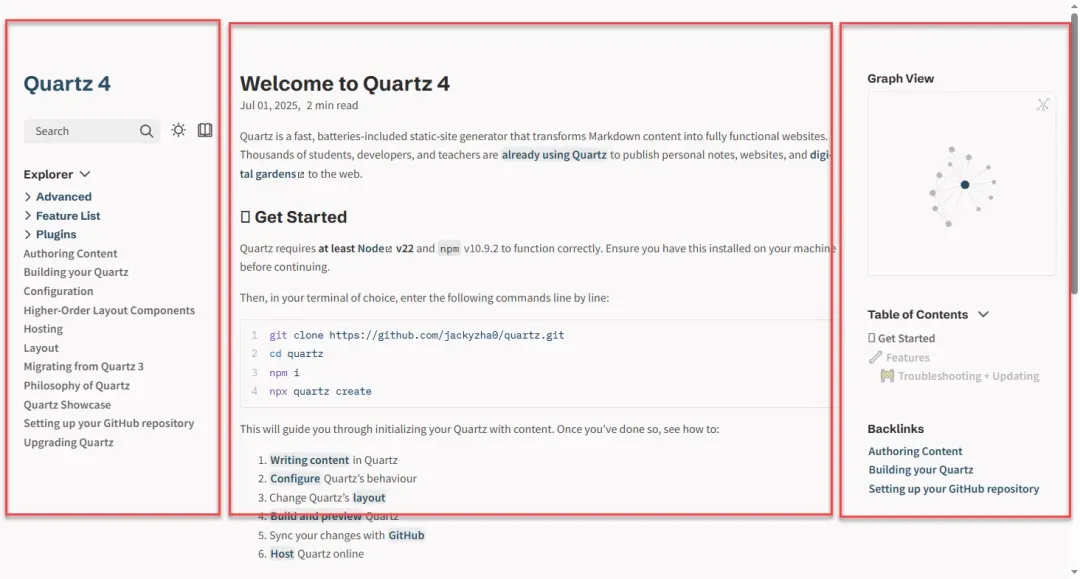Image resolution: width=1080 pixels, height=579 pixels.
Task: Click the search magnifier icon
Action: click(146, 131)
